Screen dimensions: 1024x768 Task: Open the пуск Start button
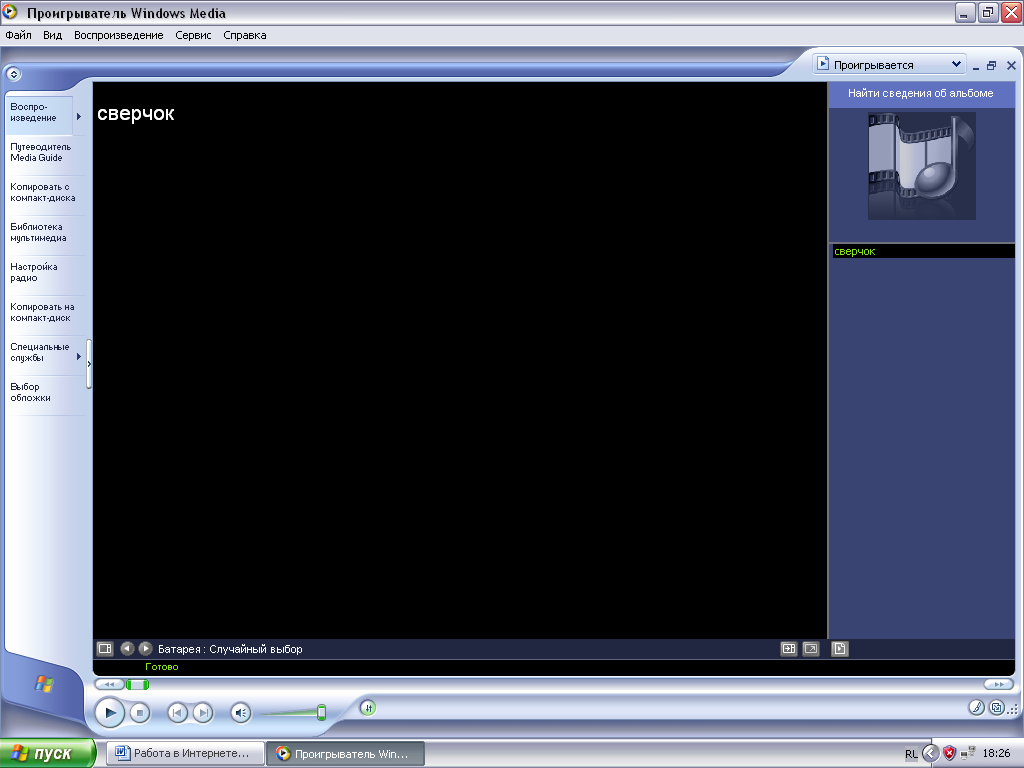click(48, 753)
